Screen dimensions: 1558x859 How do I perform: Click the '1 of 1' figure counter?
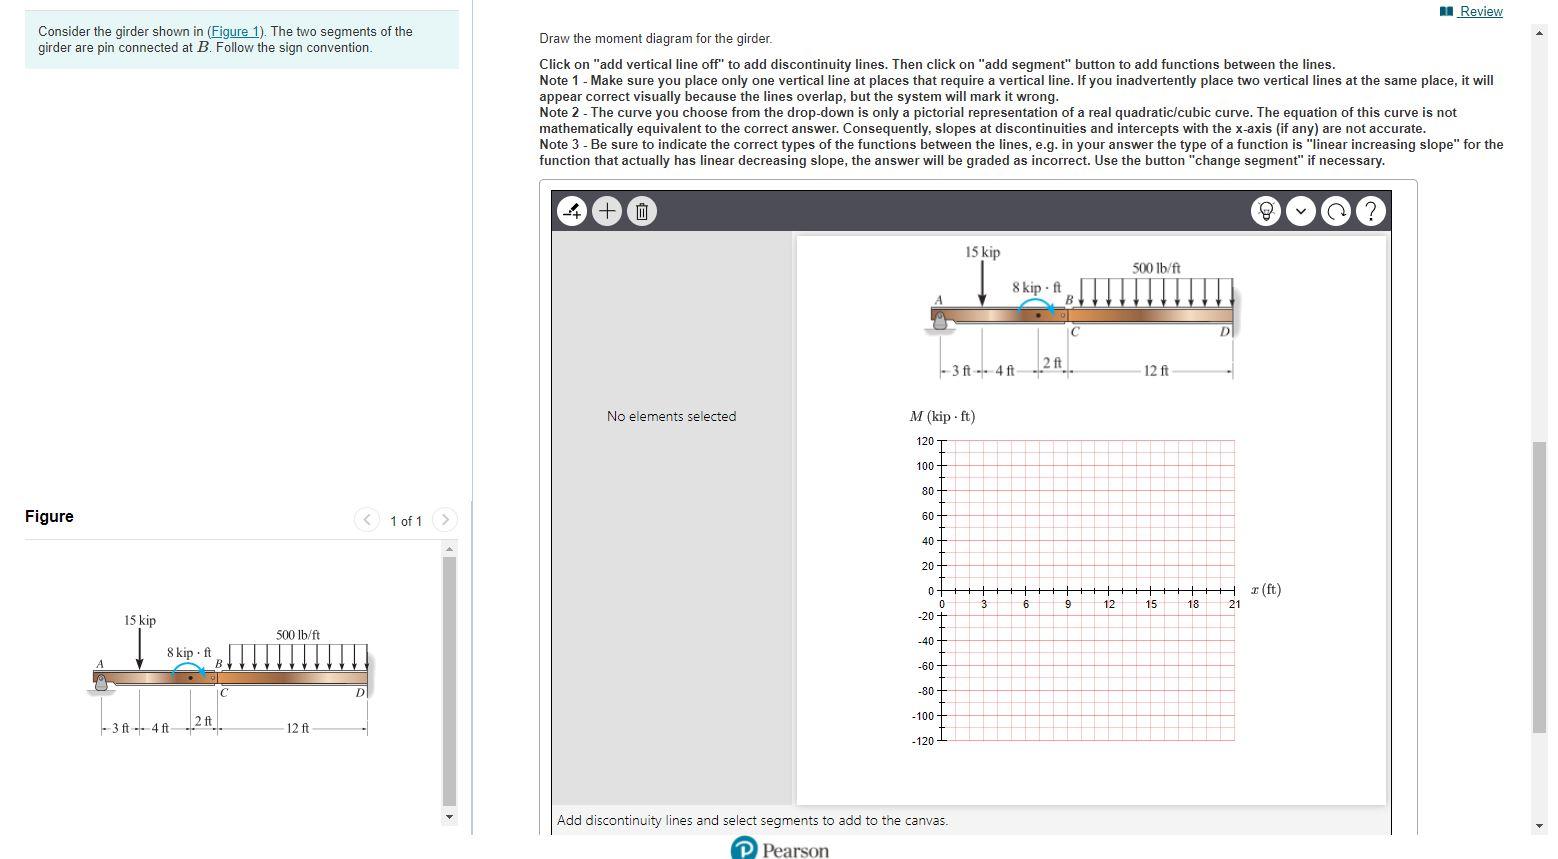405,521
